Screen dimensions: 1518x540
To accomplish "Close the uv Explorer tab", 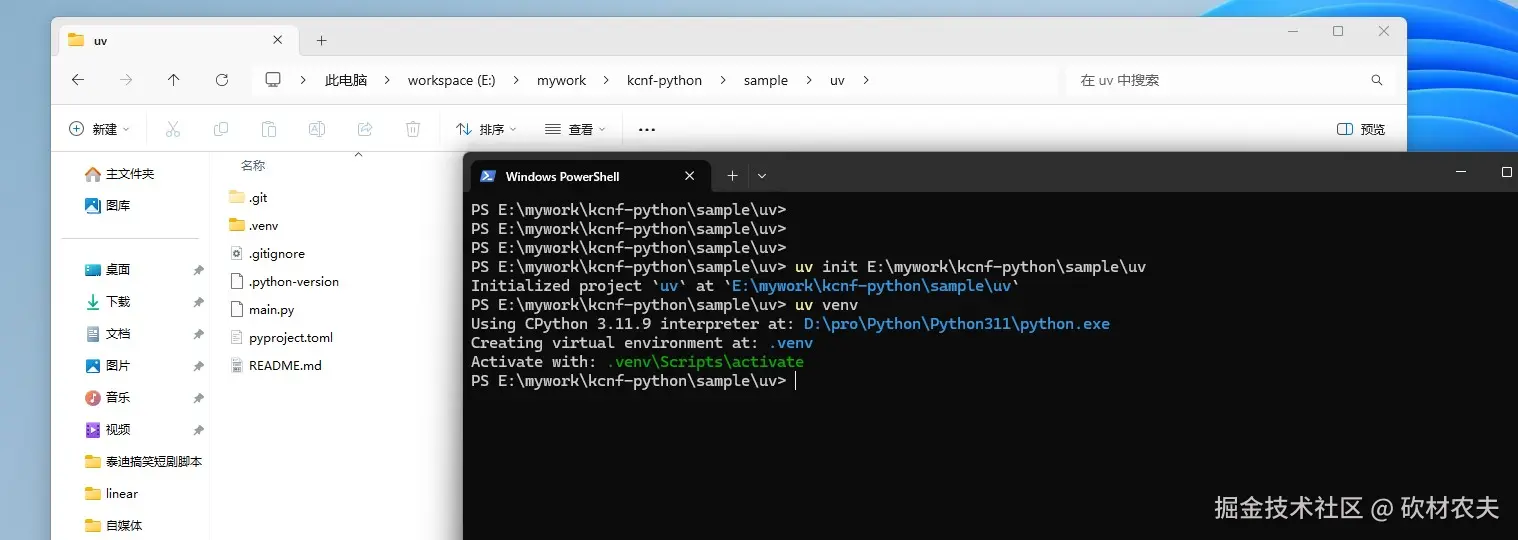I will pyautogui.click(x=278, y=40).
